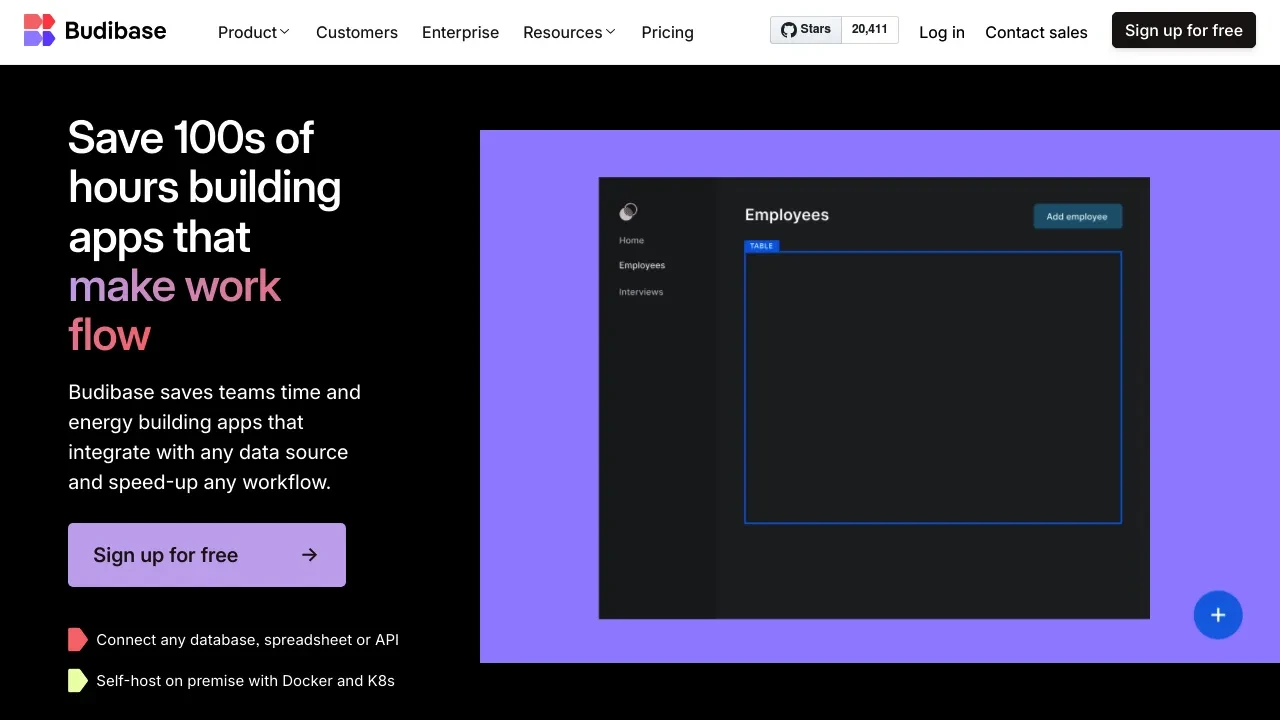Image resolution: width=1280 pixels, height=720 pixels.
Task: Click the Employees heading in the demo
Action: [787, 215]
